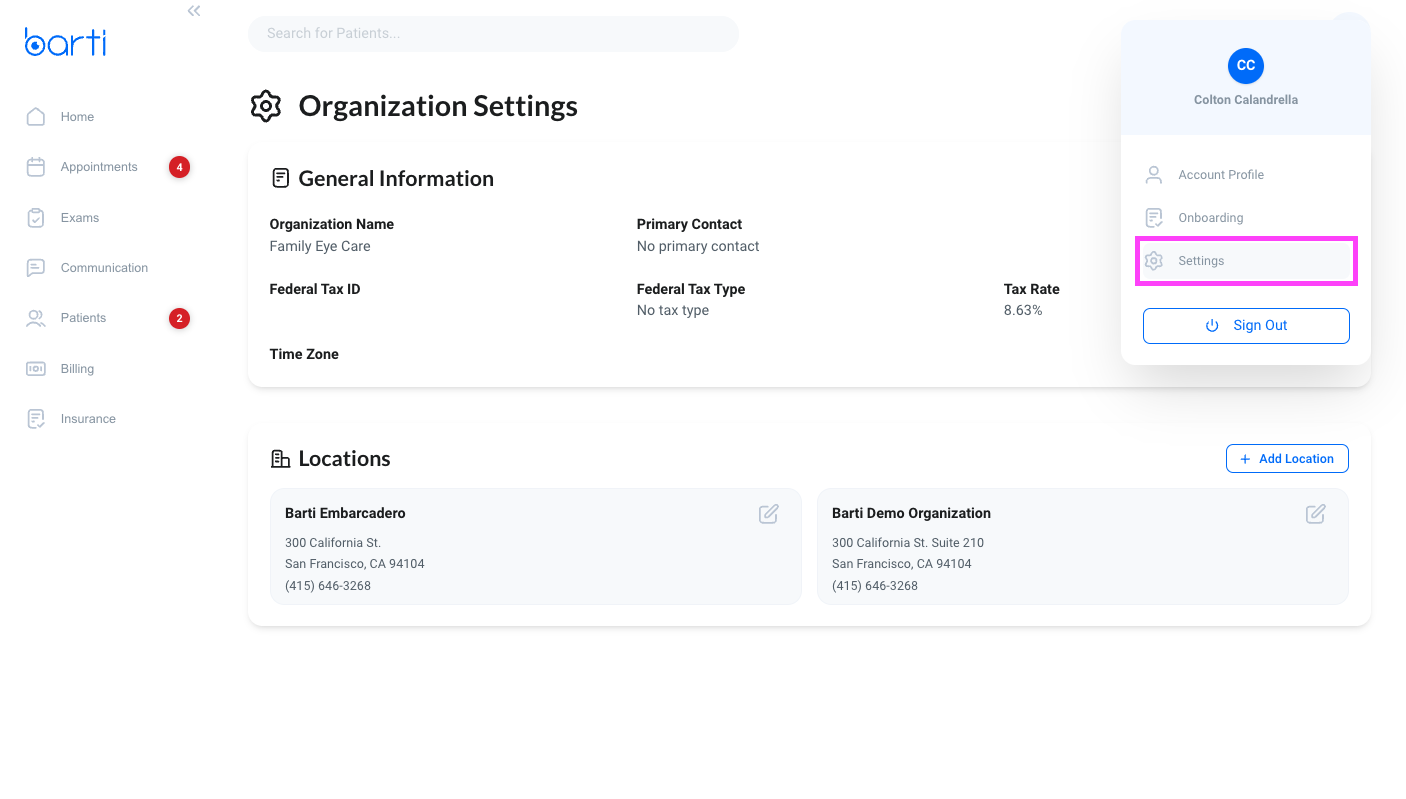The width and height of the screenshot is (1406, 799).
Task: Open the Communication section
Action: [x=104, y=268]
